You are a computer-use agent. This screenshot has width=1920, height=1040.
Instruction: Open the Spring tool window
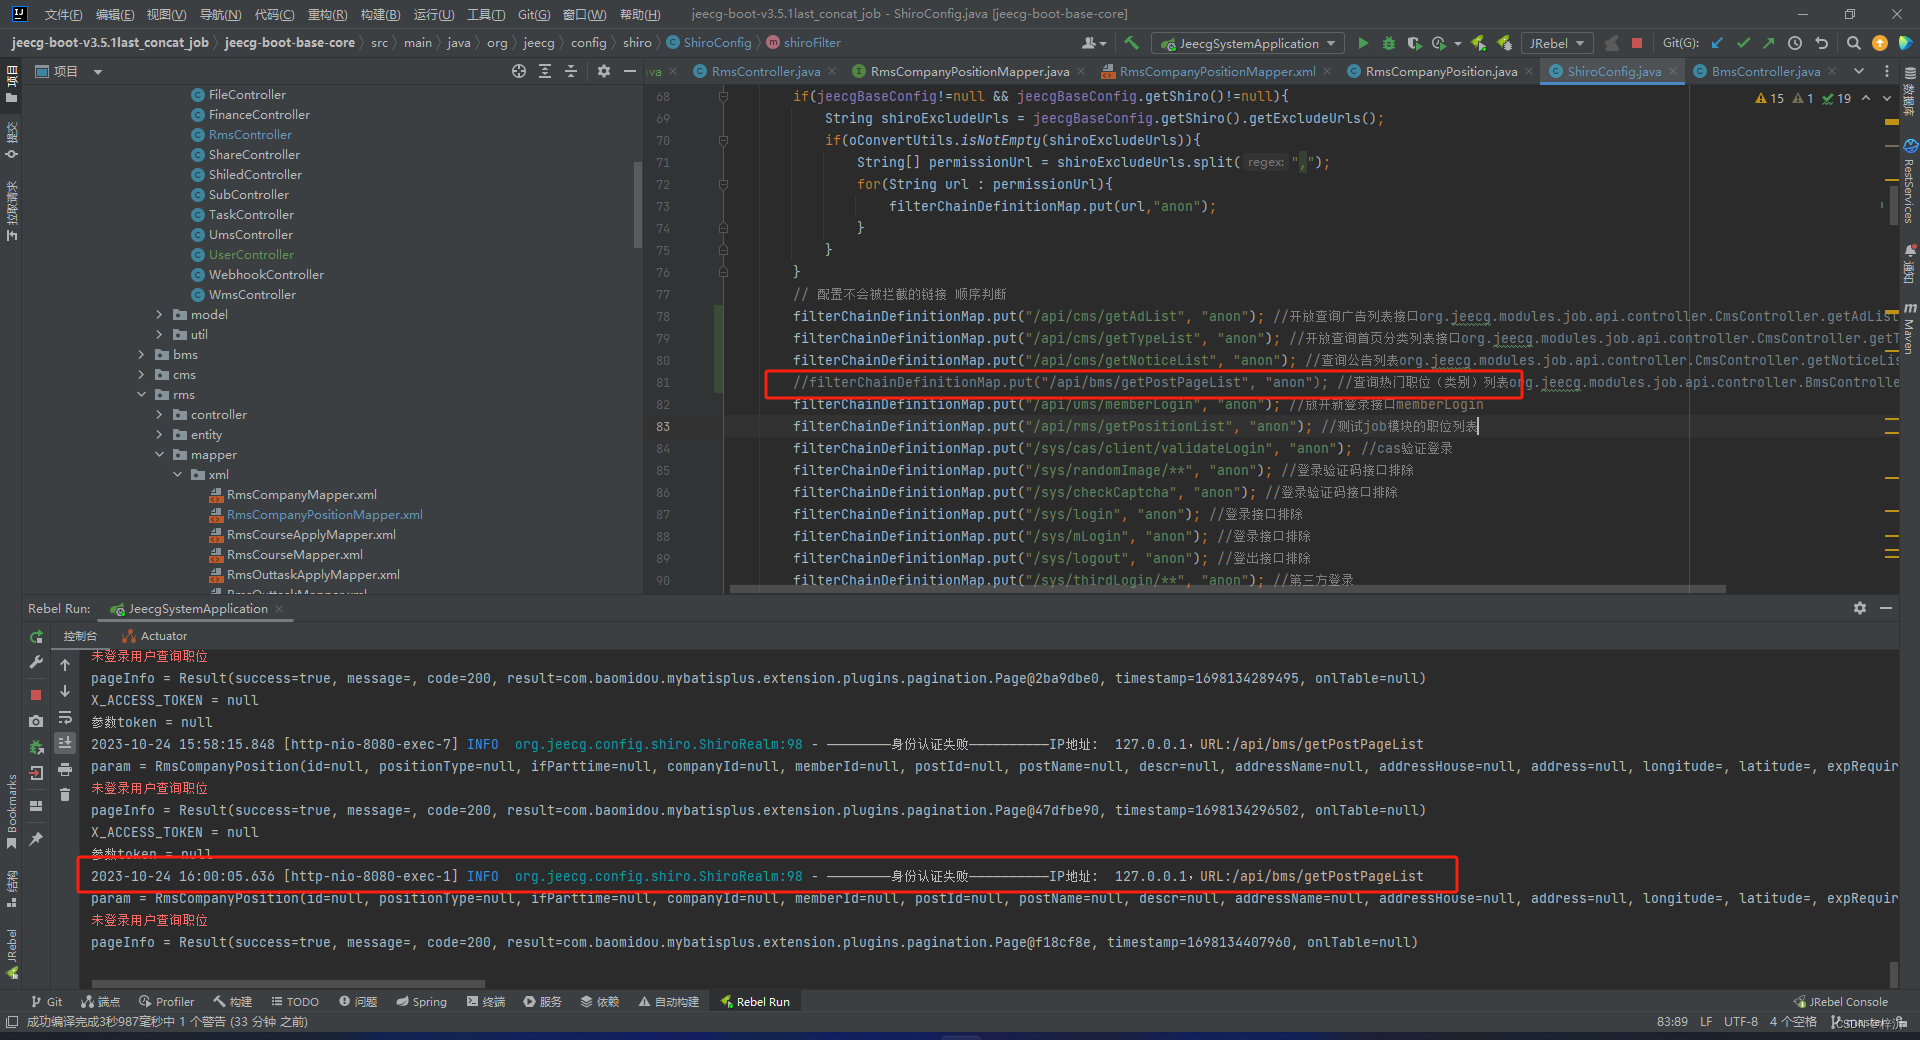coord(421,1001)
